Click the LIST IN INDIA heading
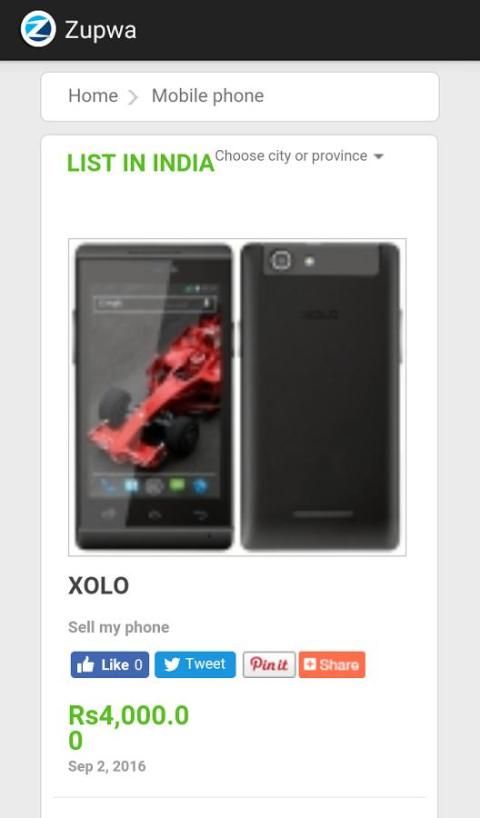 (141, 163)
